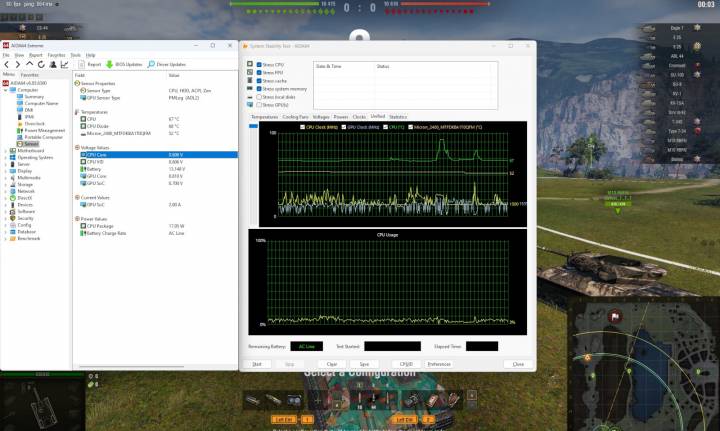Click the system memory module icon

click(x=250, y=88)
